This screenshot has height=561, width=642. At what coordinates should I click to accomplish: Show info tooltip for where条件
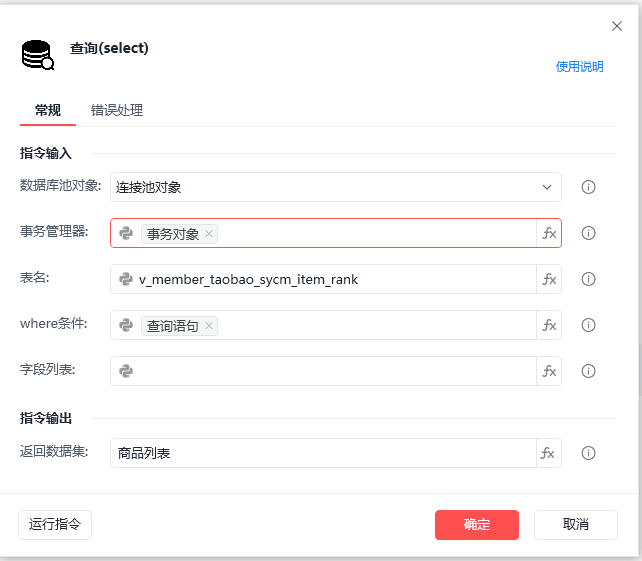pos(588,325)
